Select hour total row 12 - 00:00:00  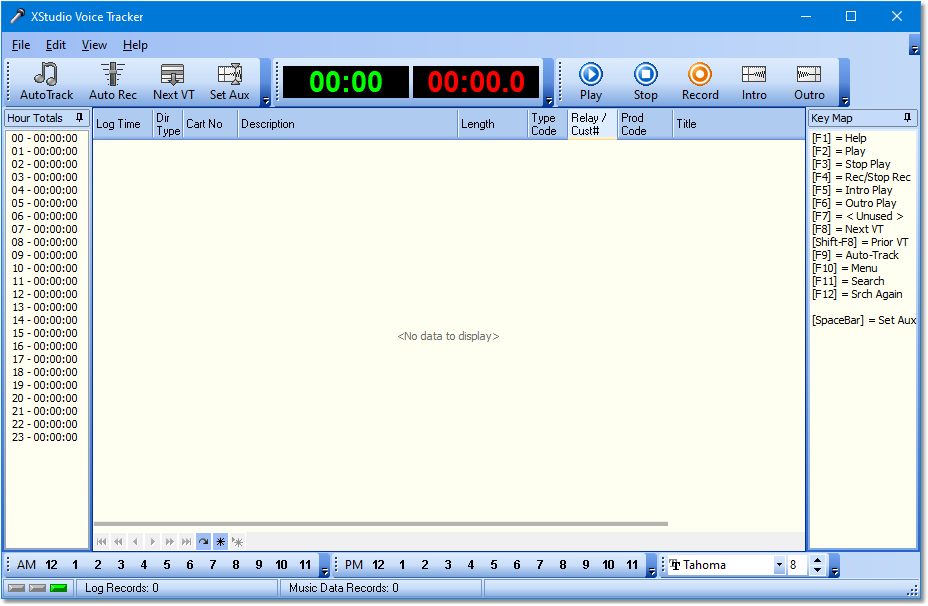45,295
